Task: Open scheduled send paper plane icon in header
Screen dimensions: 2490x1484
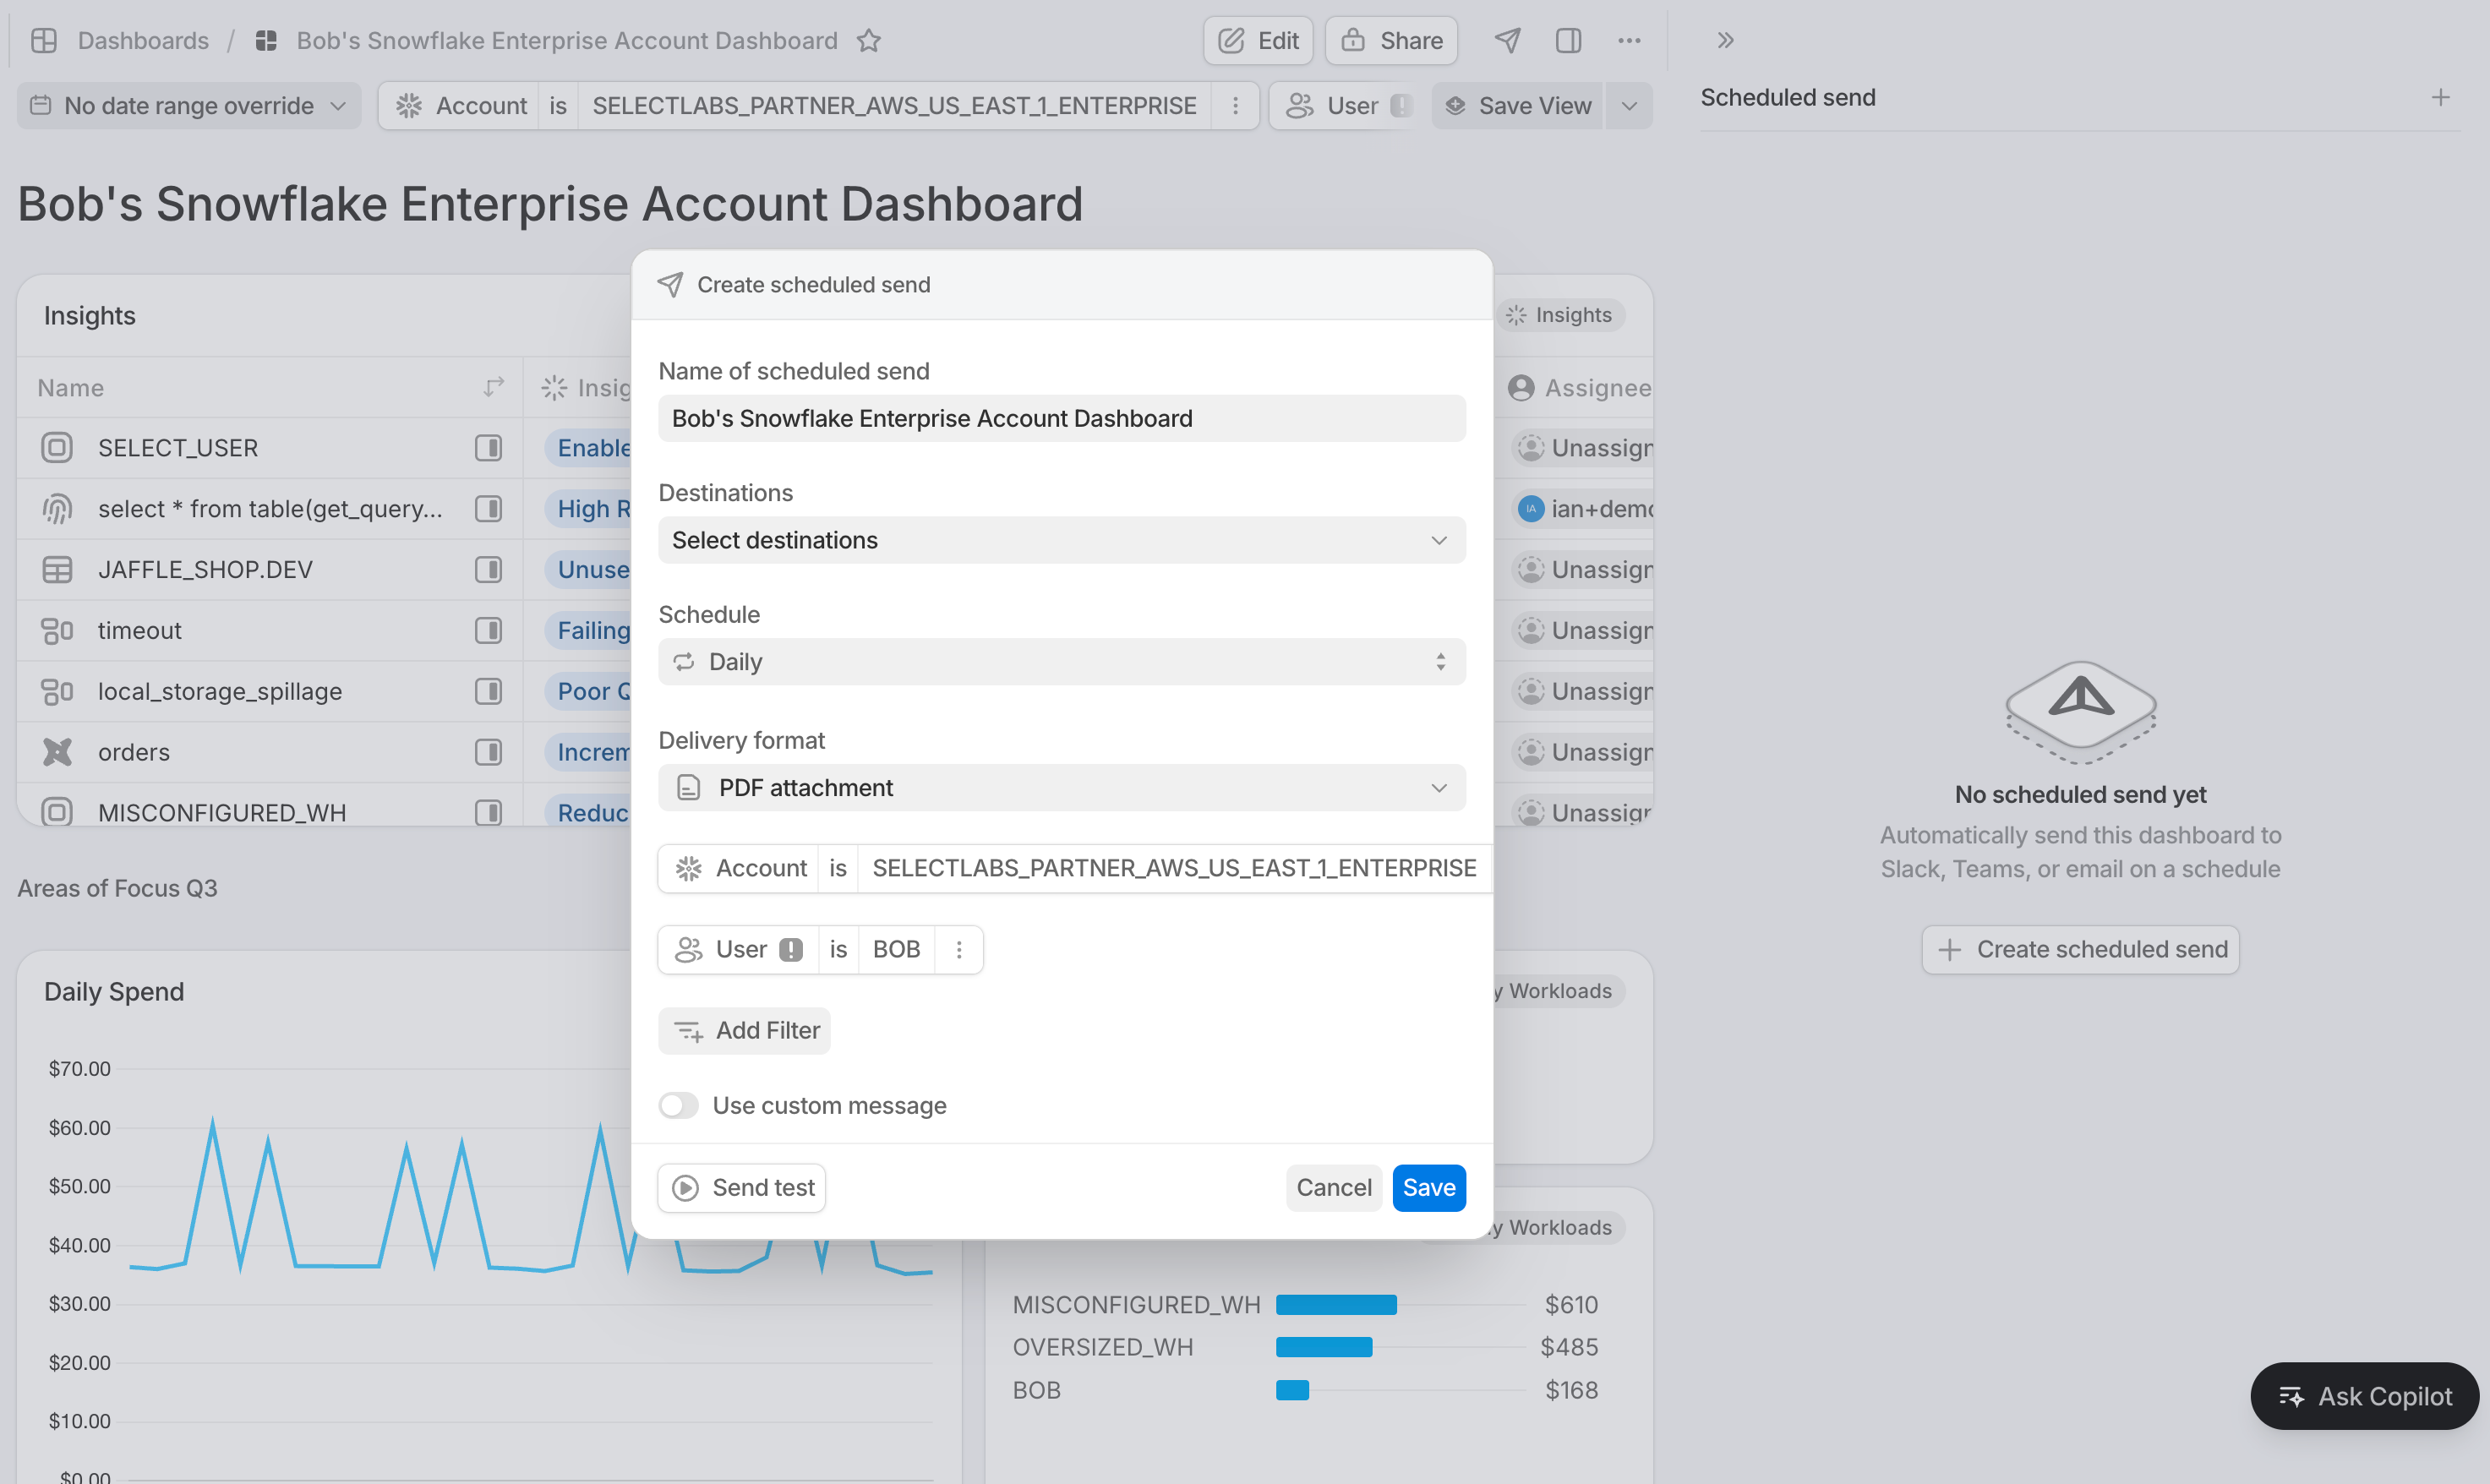Action: (1507, 40)
